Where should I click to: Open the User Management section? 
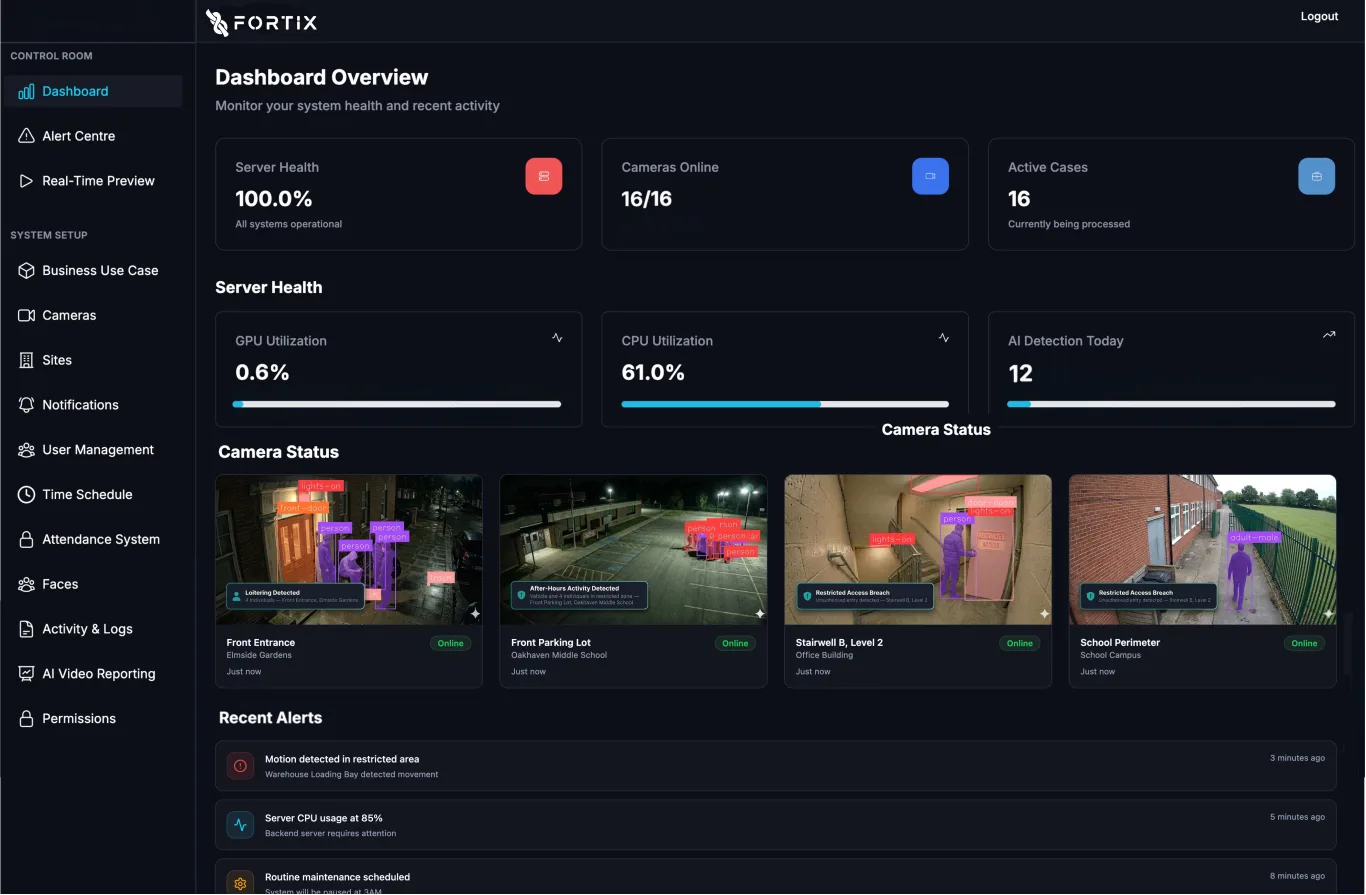pyautogui.click(x=92, y=450)
